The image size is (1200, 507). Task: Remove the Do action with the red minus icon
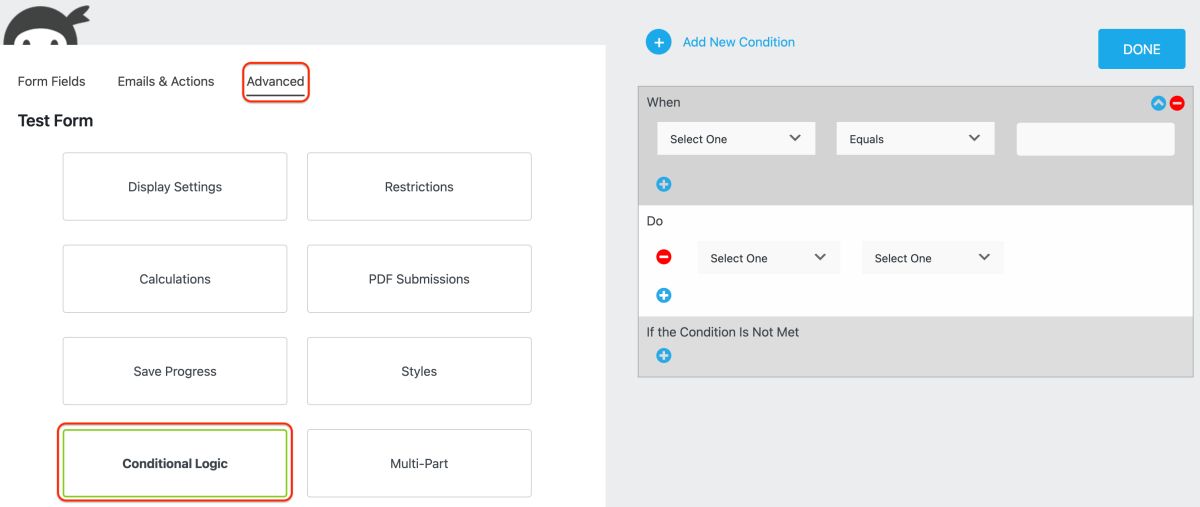pyautogui.click(x=664, y=257)
